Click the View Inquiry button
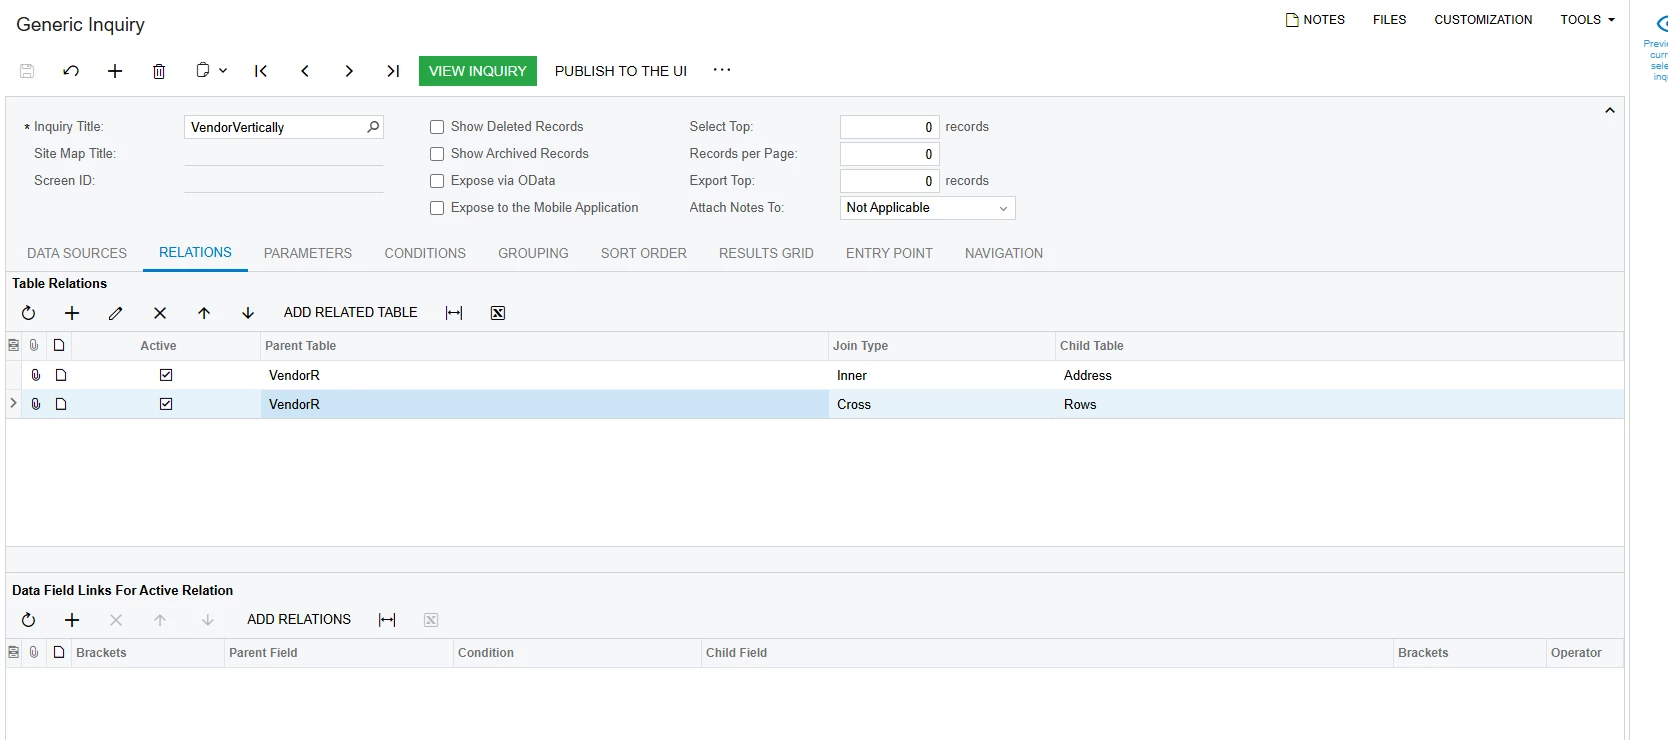1668x740 pixels. tap(478, 71)
